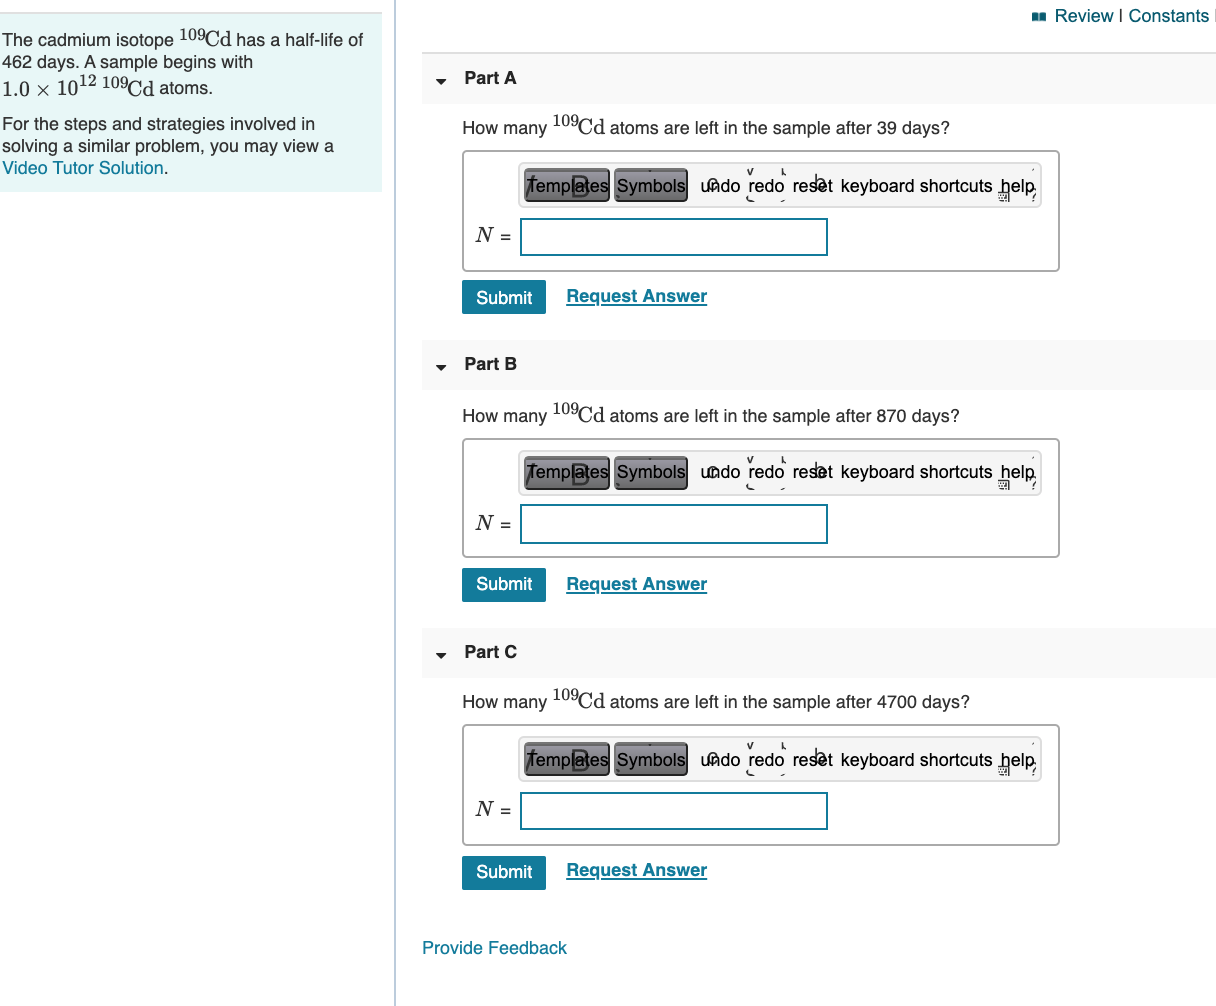Open Templates in Part B equation editor
Viewport: 1216px width, 1006px height.
565,472
